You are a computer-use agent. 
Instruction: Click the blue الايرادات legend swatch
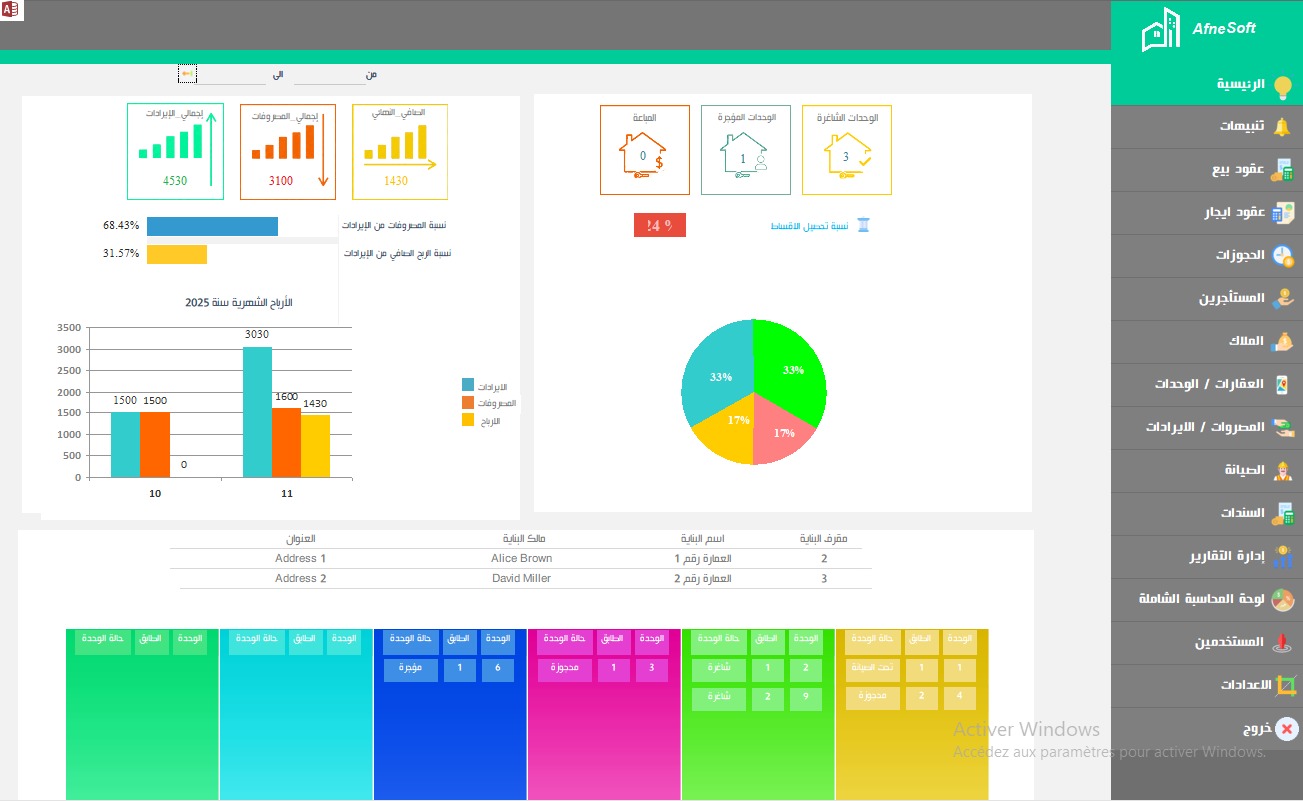(468, 385)
